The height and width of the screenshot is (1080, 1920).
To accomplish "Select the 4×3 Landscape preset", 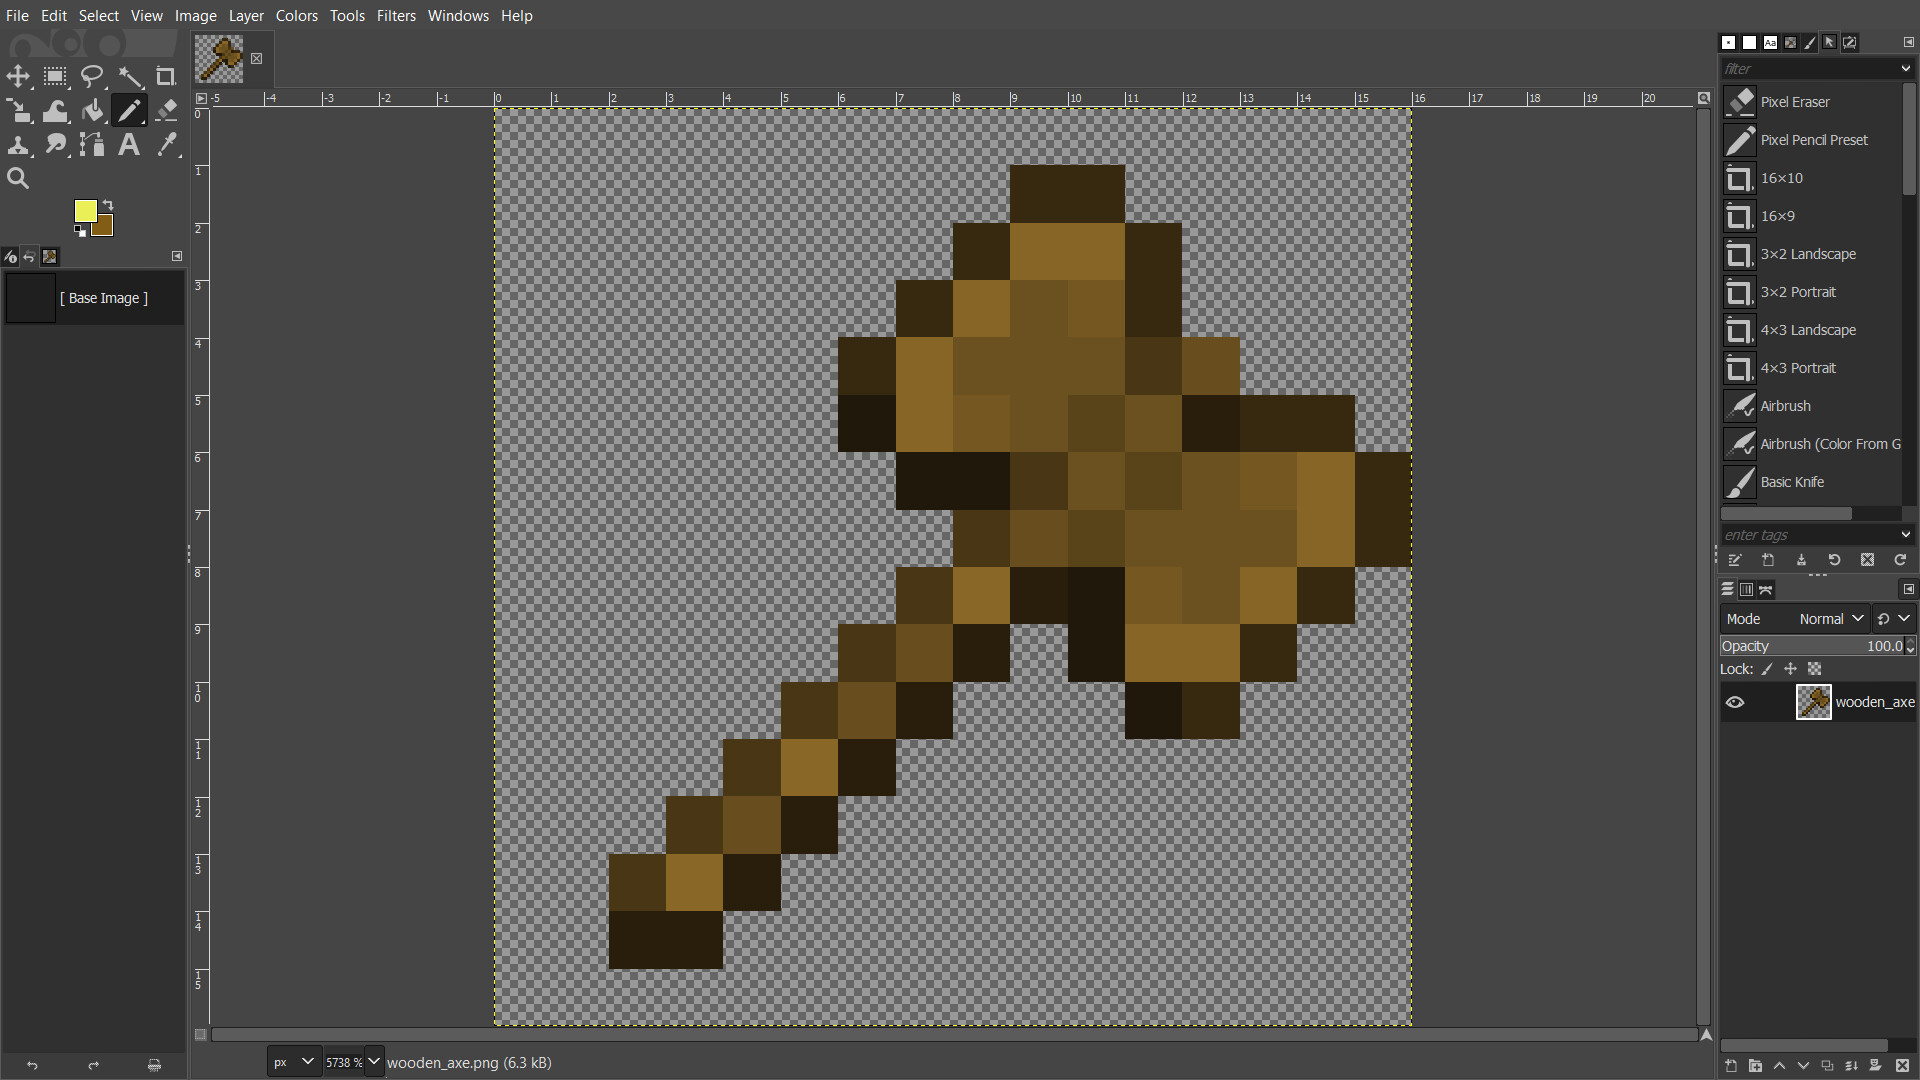I will (1808, 330).
